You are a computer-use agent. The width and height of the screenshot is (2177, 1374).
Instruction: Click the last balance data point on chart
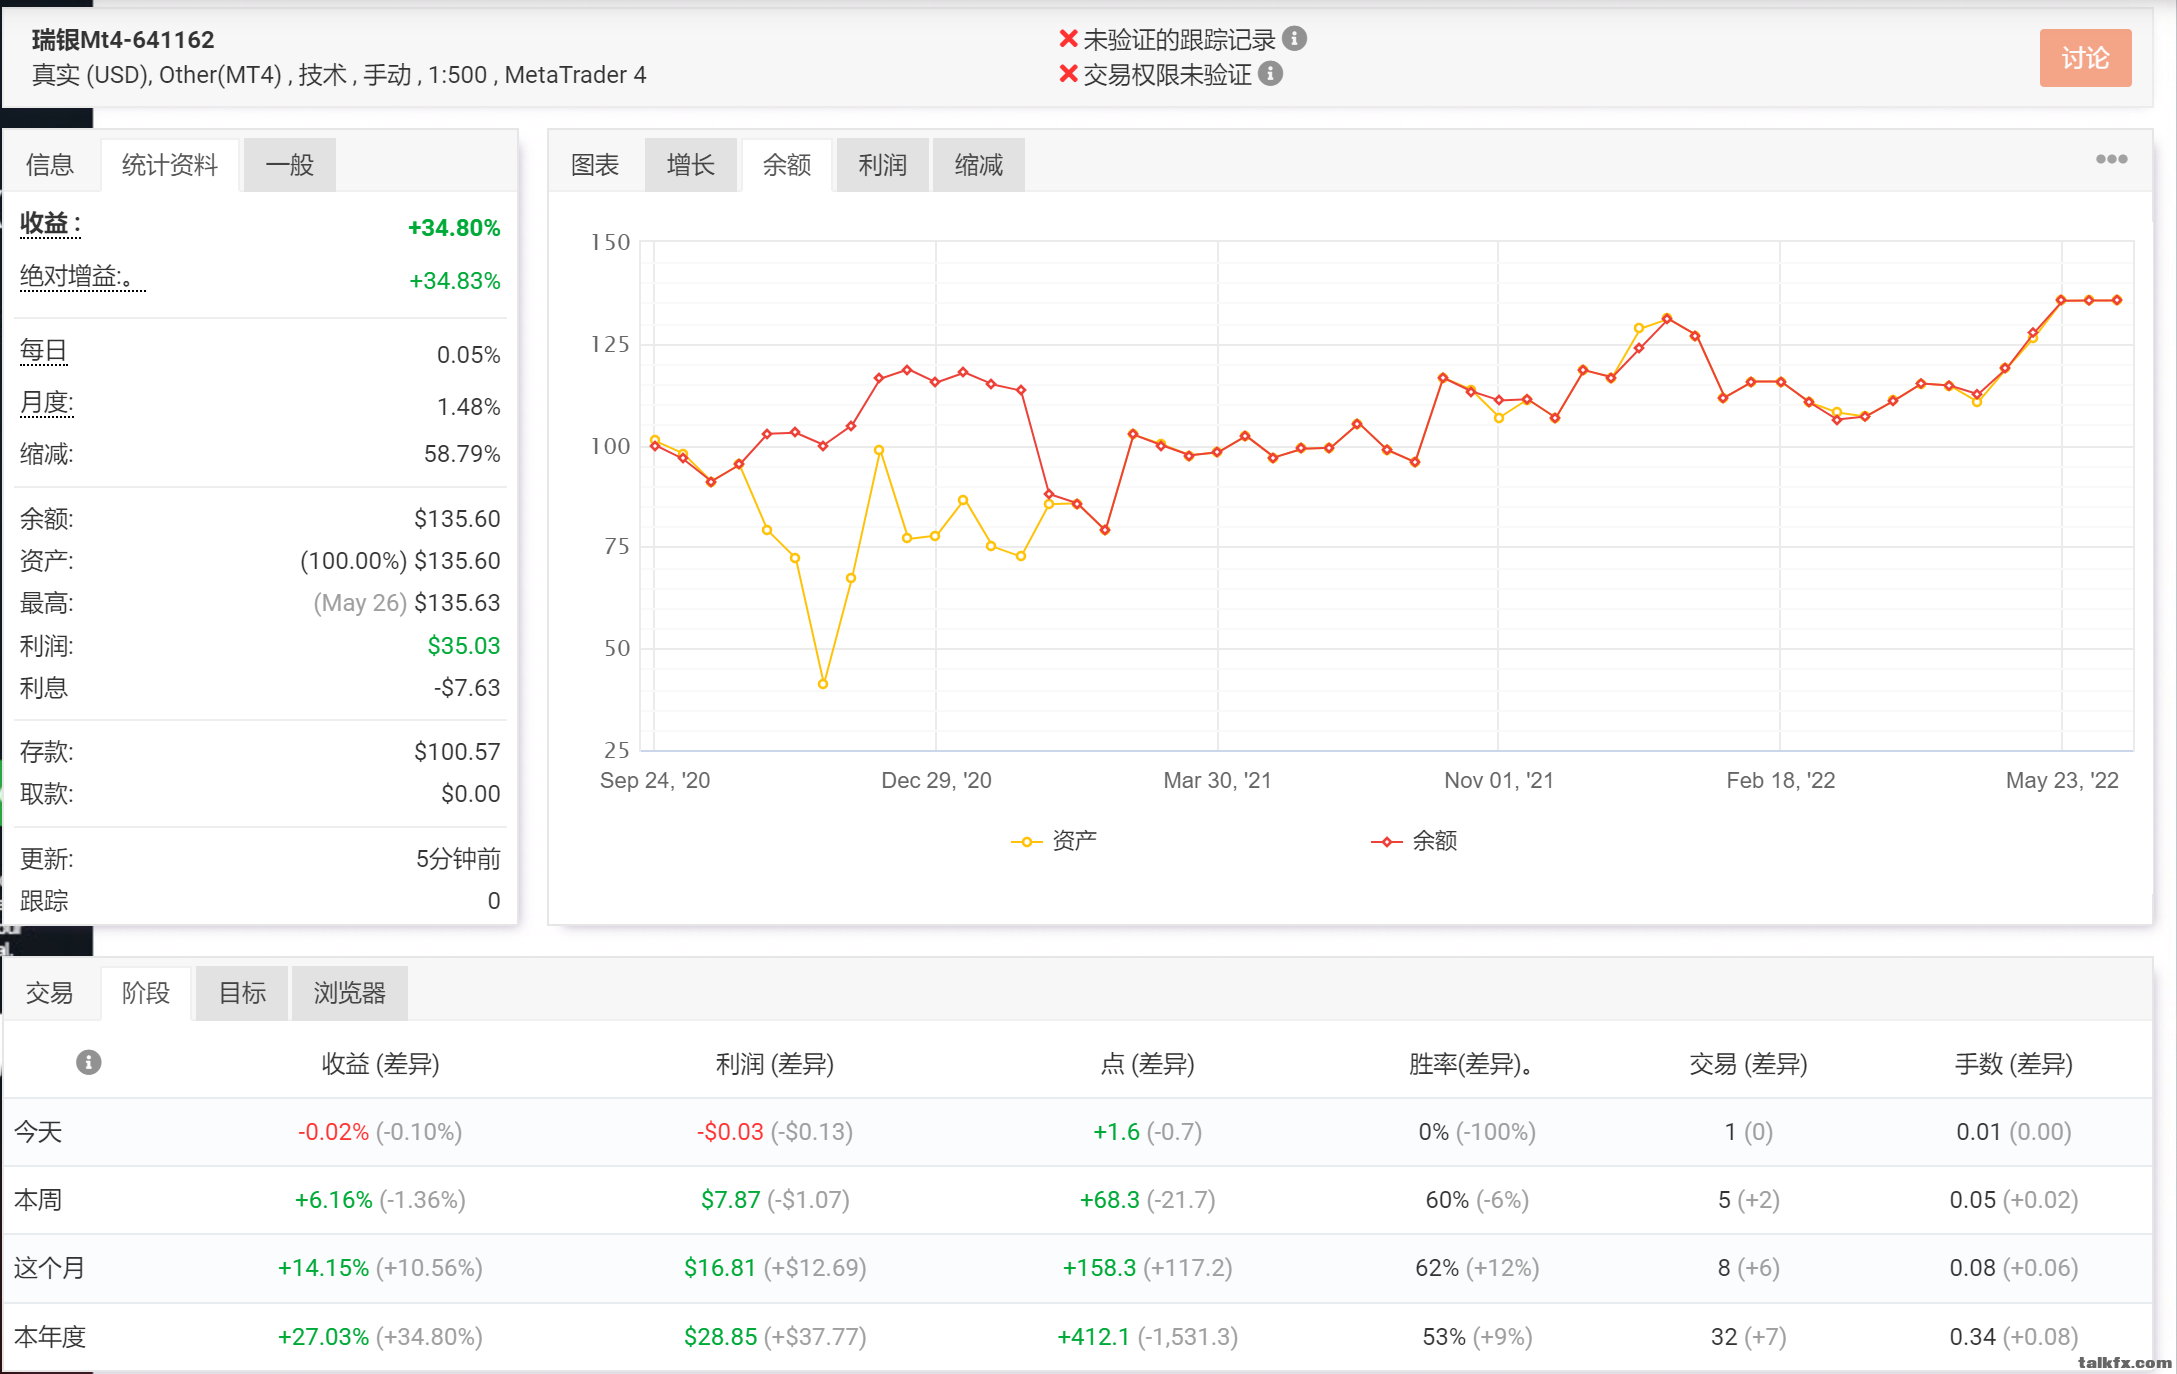2117,300
